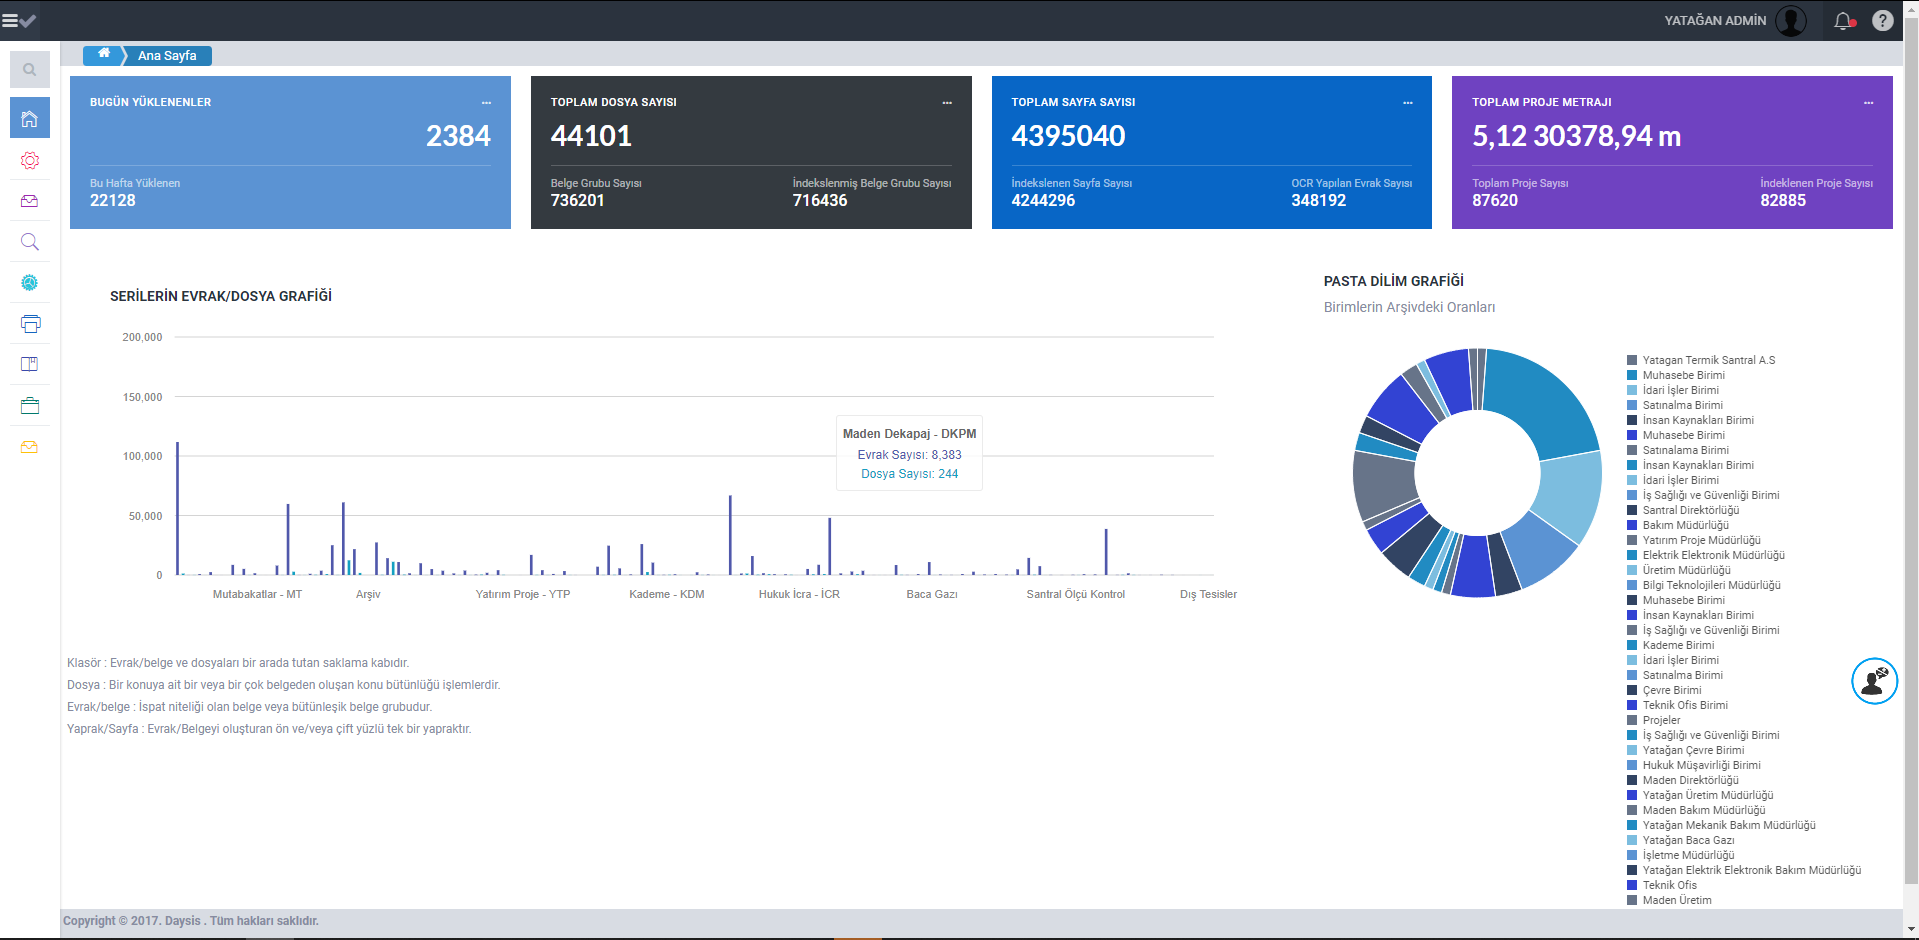
Task: Toggle Hukuk Müşavirliği Birimi legend entry
Action: tap(1701, 765)
